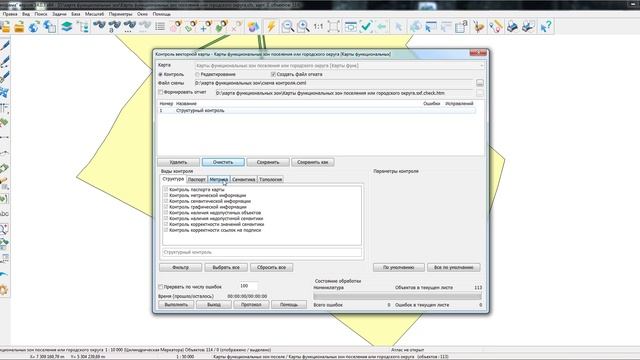Open the Поиск menu
Image resolution: width=640 pixels, height=360 pixels.
point(41,14)
